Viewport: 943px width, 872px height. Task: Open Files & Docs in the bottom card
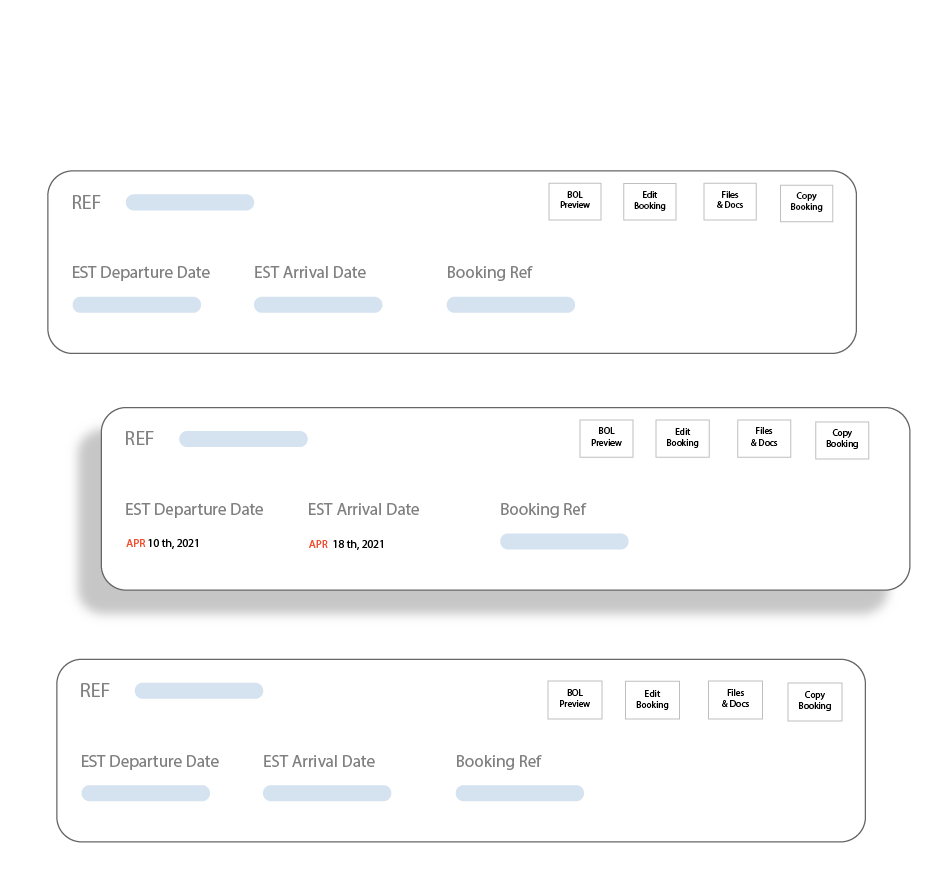pyautogui.click(x=736, y=699)
